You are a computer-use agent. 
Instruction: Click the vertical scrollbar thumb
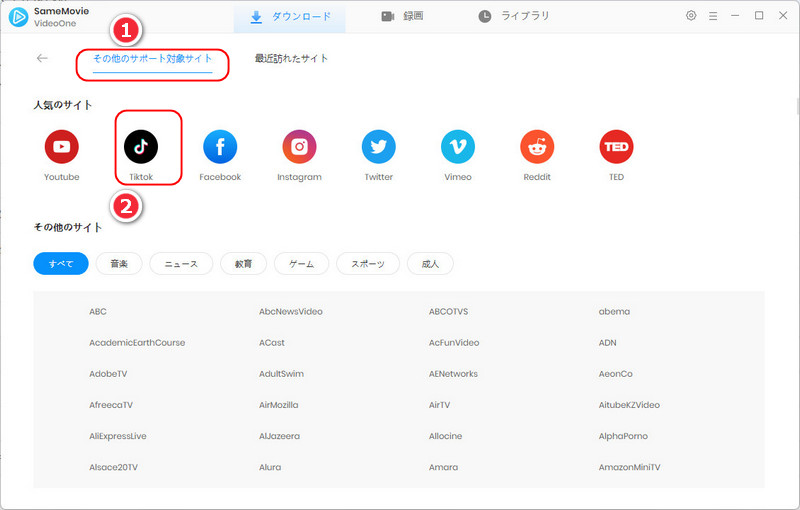[x=797, y=106]
